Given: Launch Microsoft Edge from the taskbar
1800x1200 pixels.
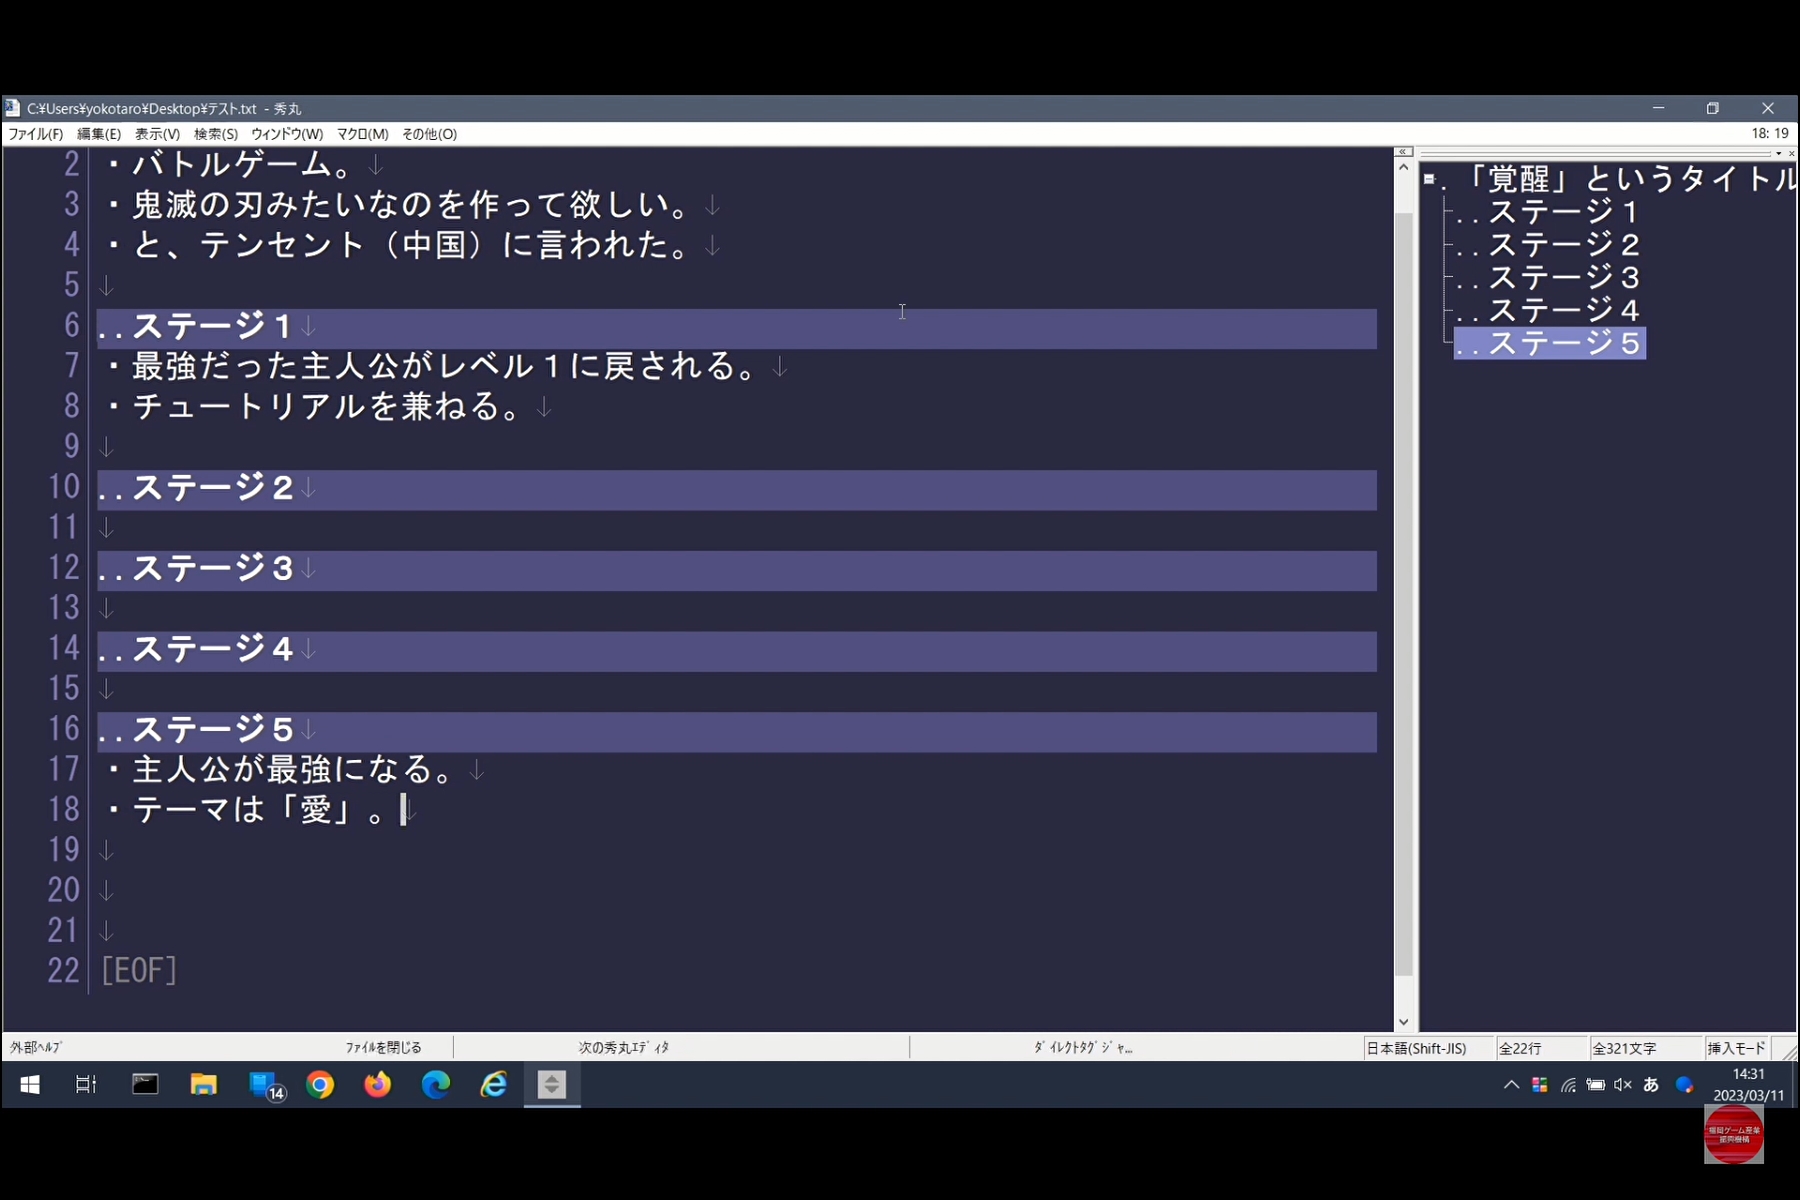Looking at the screenshot, I should point(436,1085).
